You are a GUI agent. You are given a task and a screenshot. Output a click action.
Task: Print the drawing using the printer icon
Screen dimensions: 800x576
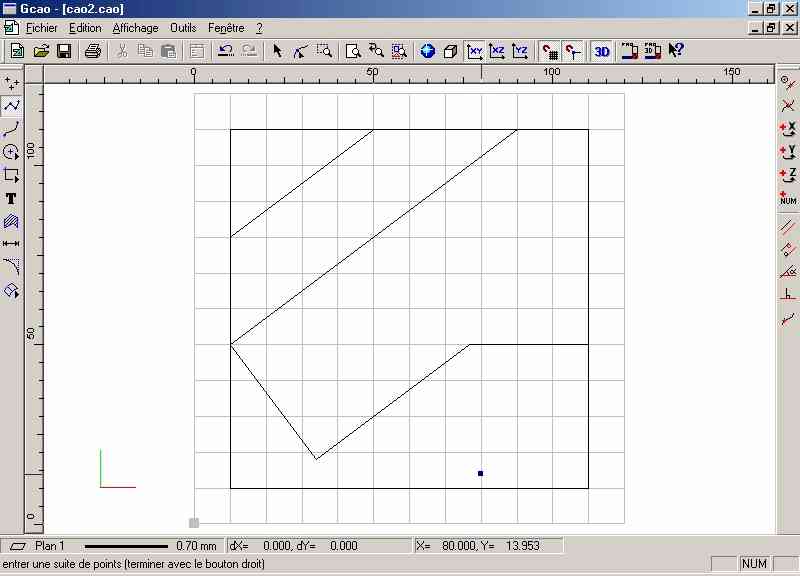click(x=92, y=51)
